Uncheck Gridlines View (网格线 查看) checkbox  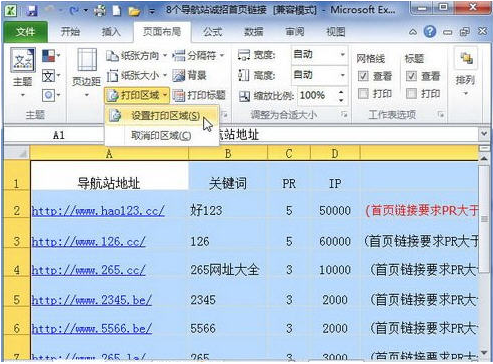click(363, 76)
